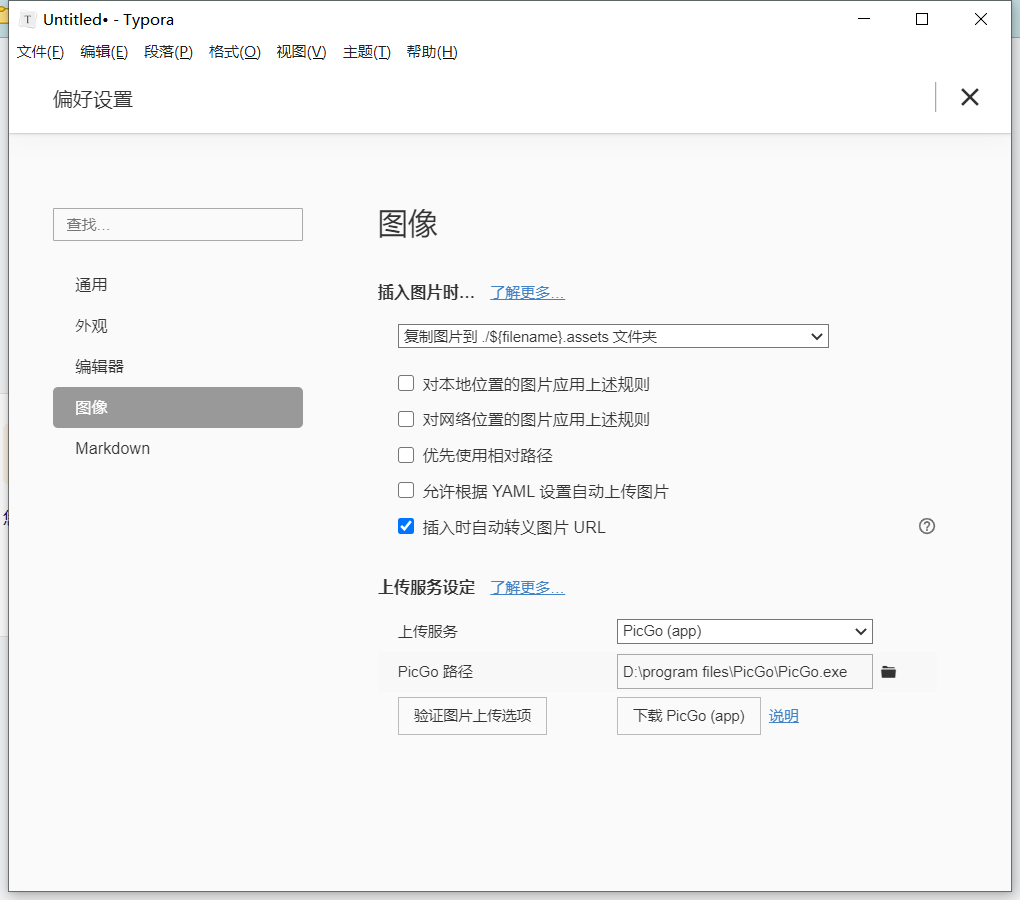This screenshot has height=900, width=1020.
Task: Minimize the Typora window
Action: tap(864, 20)
